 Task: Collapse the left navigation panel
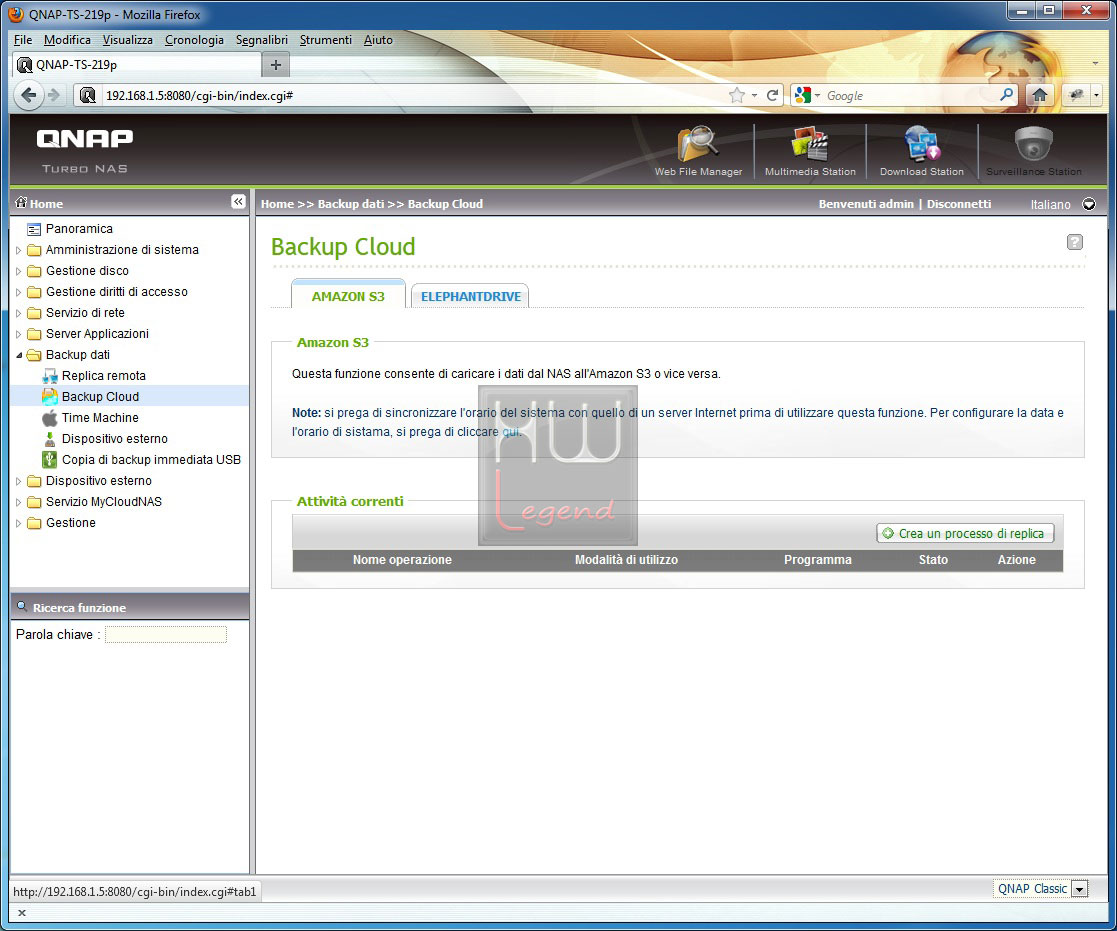click(238, 202)
